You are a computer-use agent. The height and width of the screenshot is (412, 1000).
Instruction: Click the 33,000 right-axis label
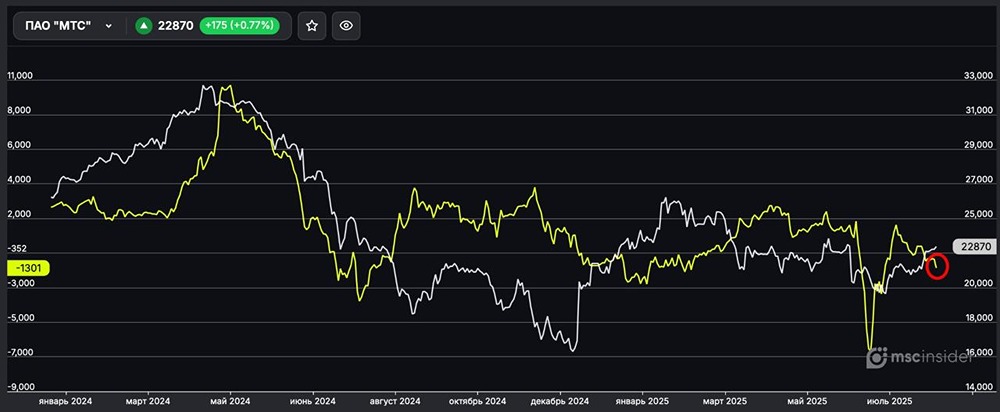[973, 76]
